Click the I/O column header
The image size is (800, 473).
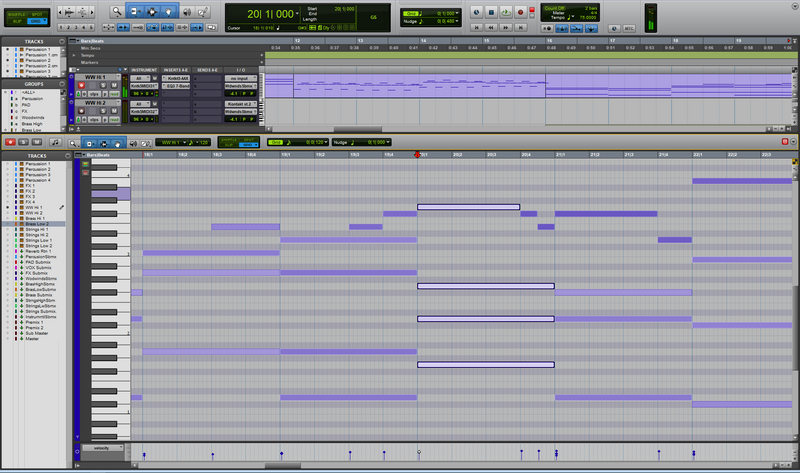240,70
